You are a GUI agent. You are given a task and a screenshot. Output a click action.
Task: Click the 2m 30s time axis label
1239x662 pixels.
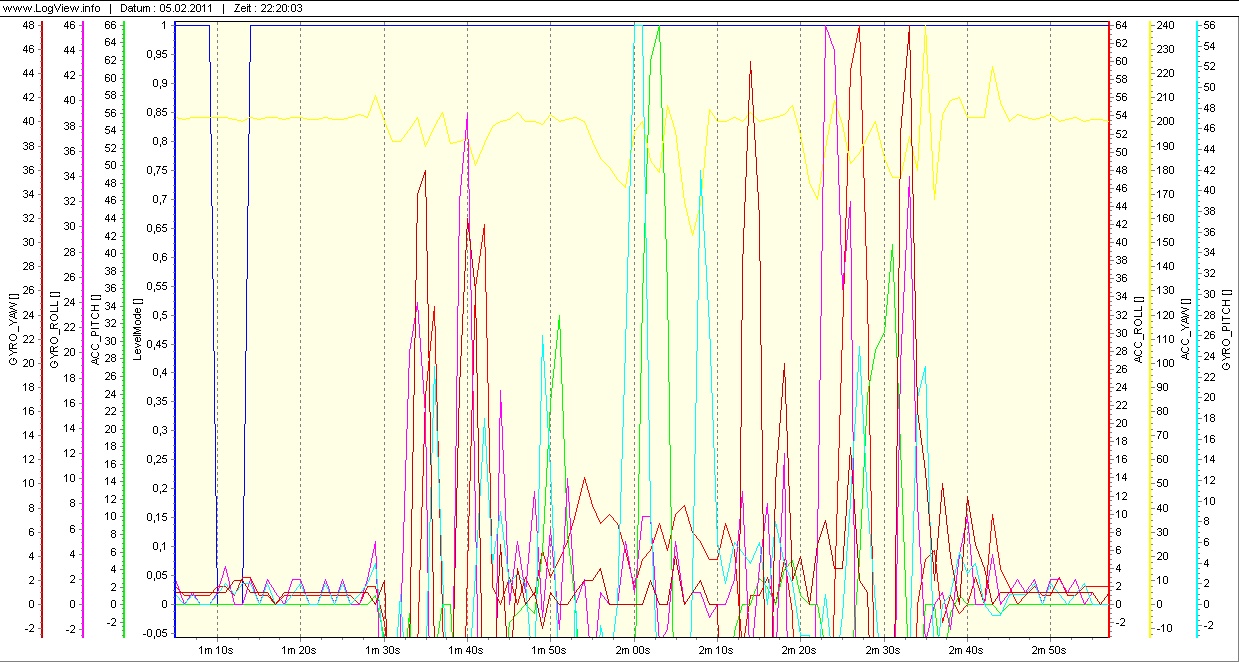point(883,650)
